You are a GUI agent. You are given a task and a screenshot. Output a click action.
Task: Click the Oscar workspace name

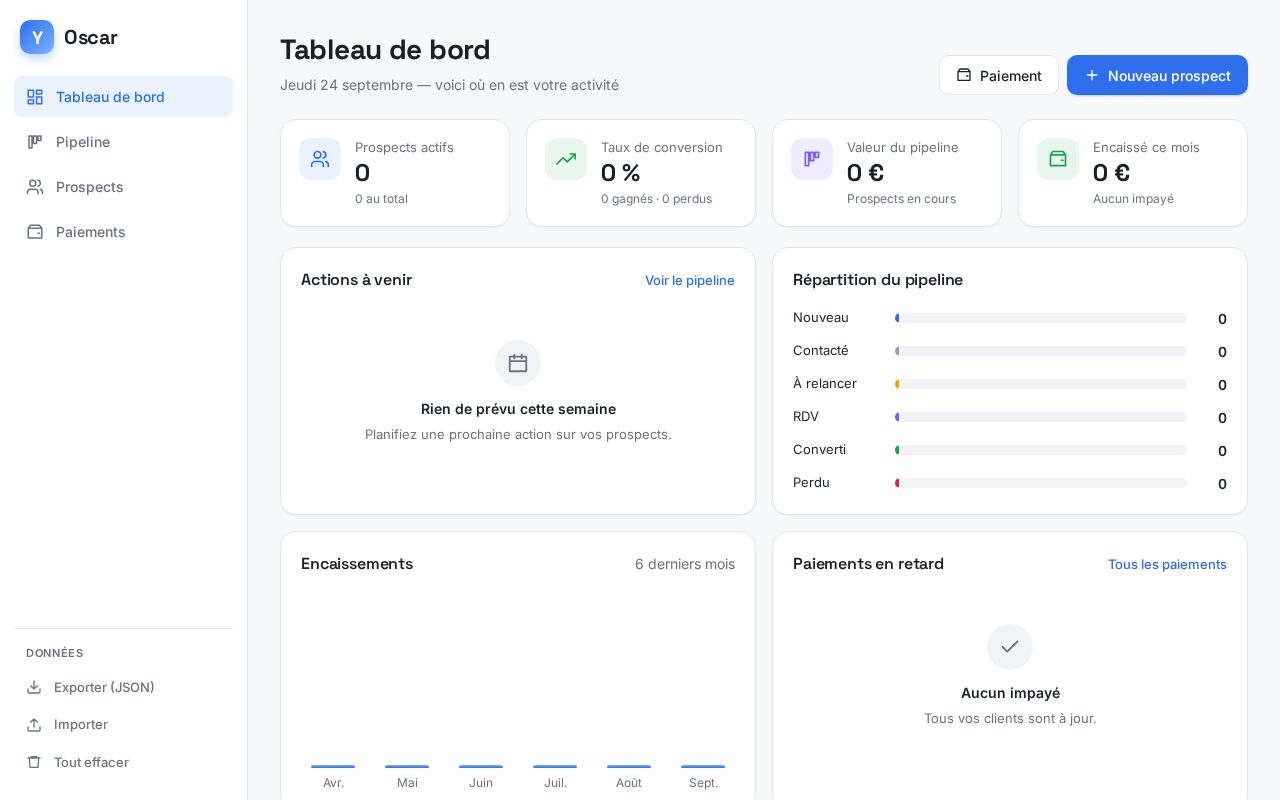point(91,37)
